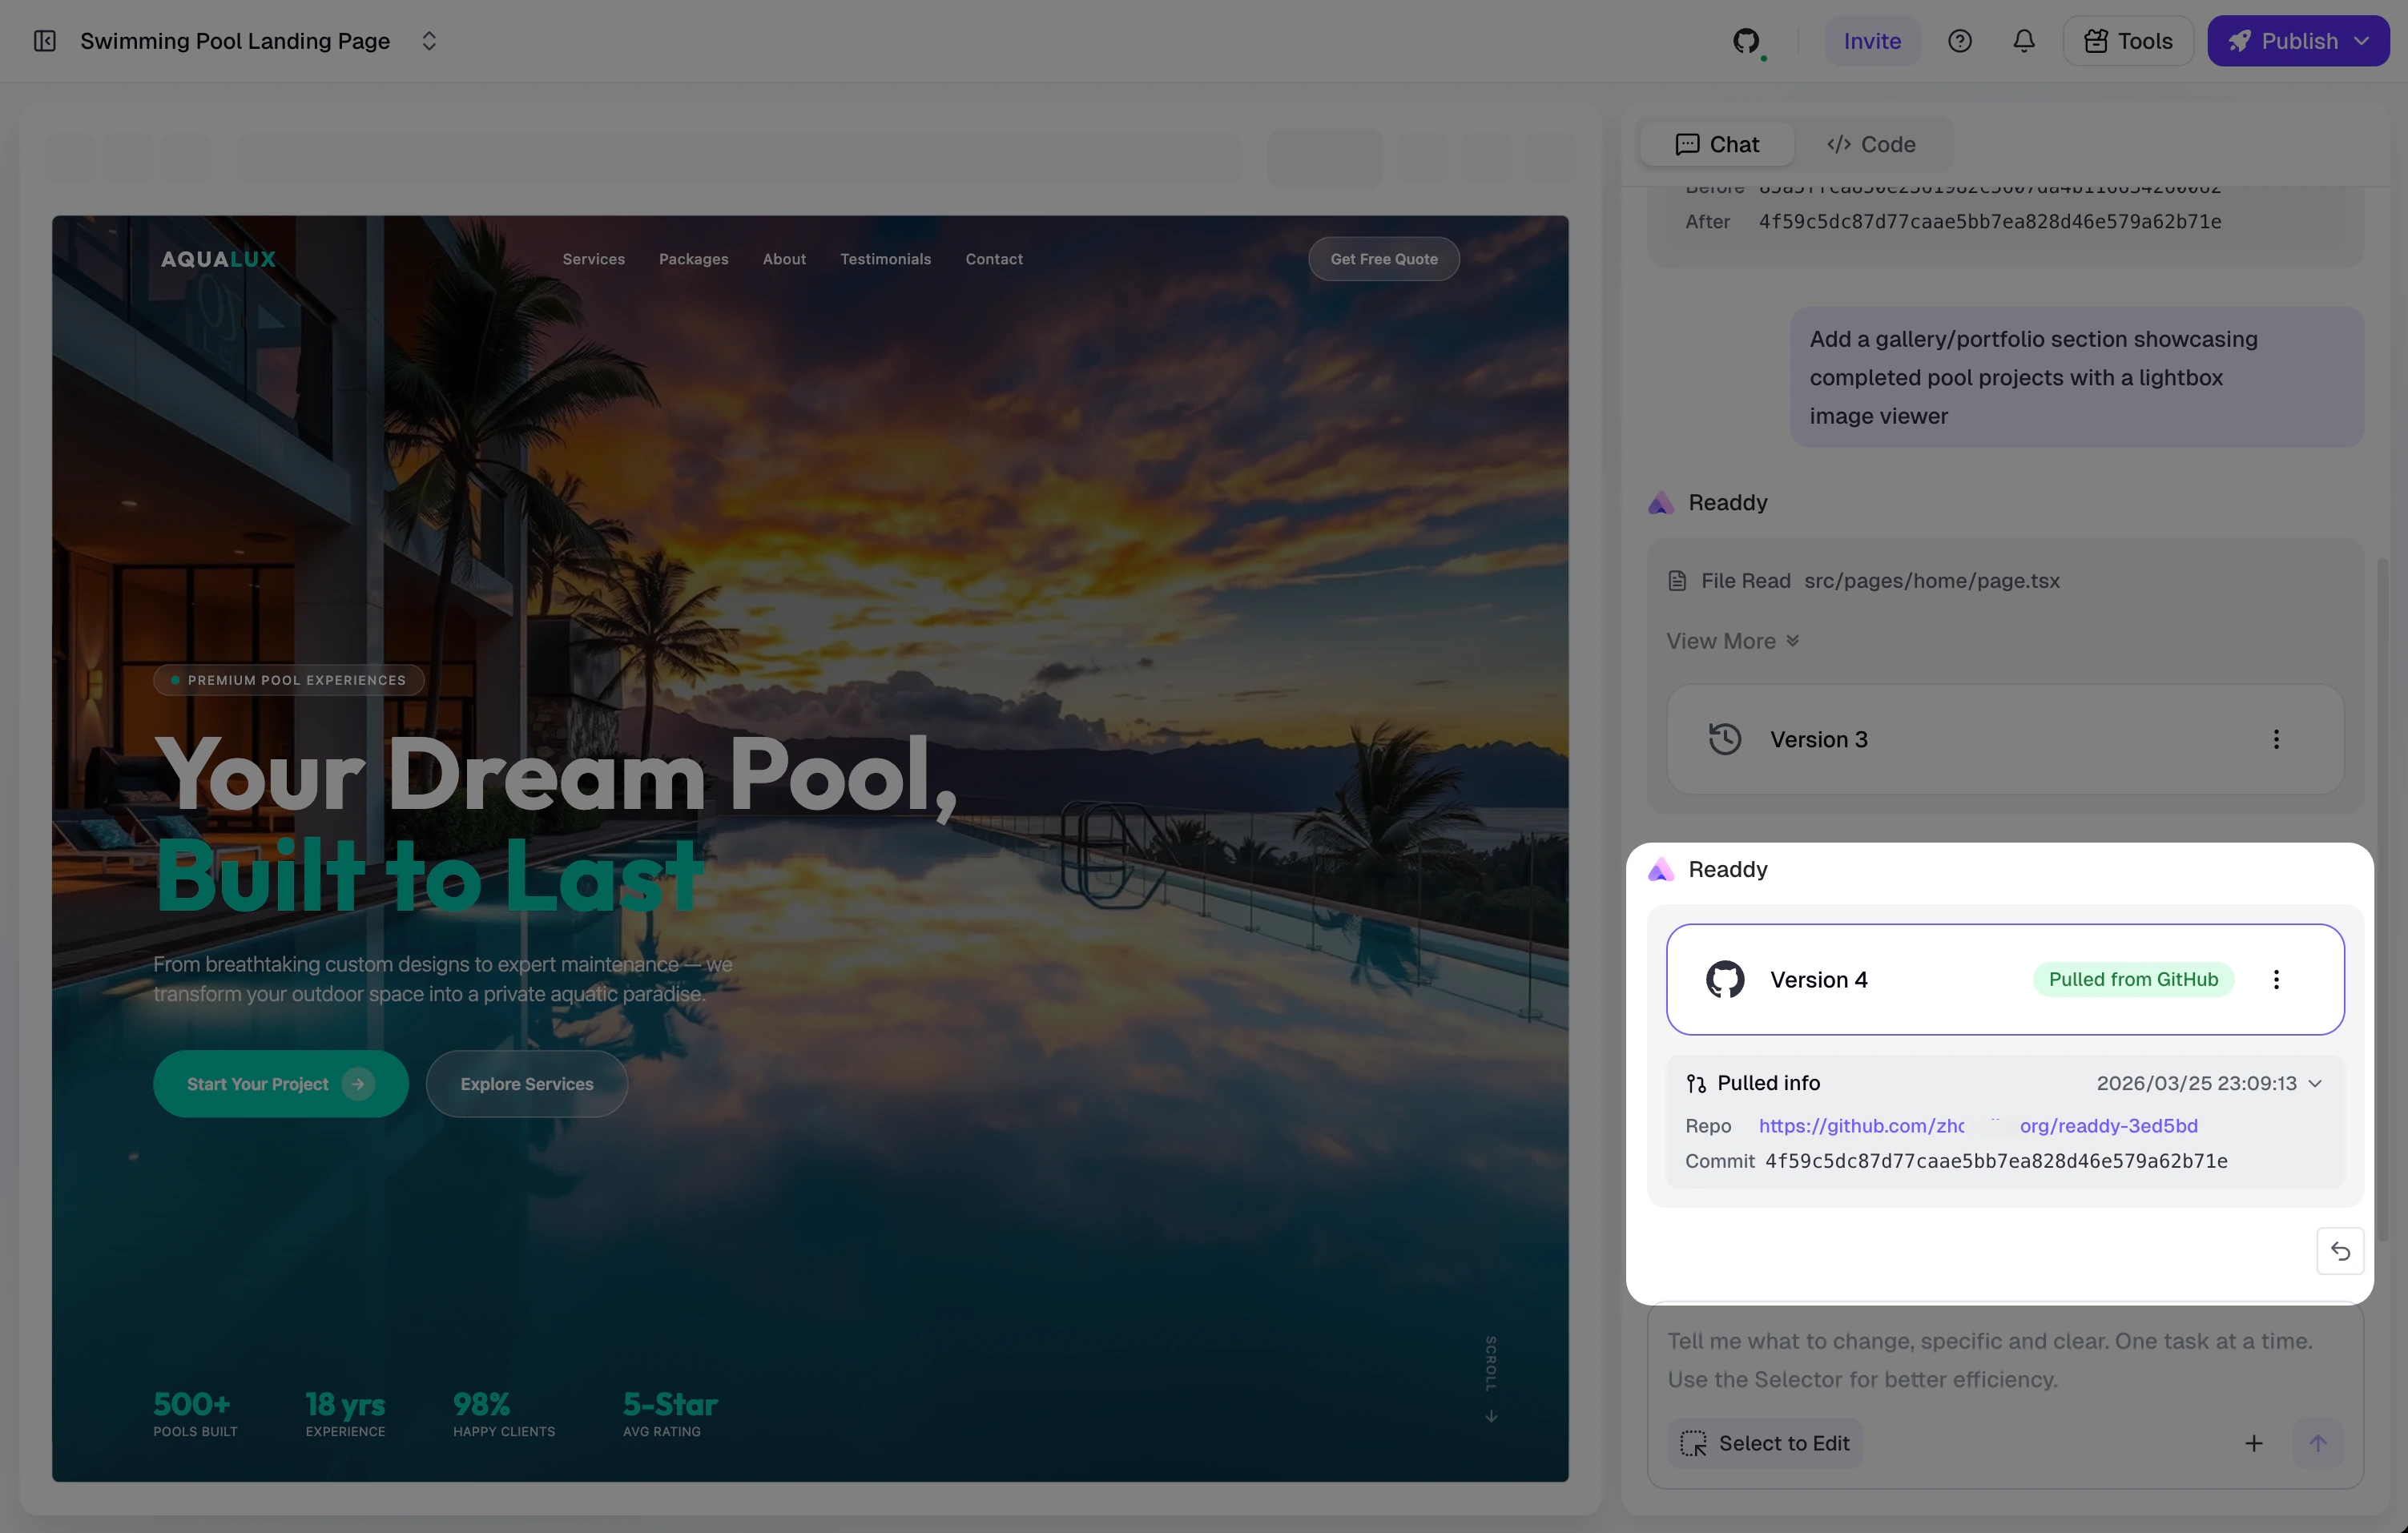Screen dimensions: 2408x1533
Task: Click the revert icon below the pulled info
Action: coord(2340,1251)
